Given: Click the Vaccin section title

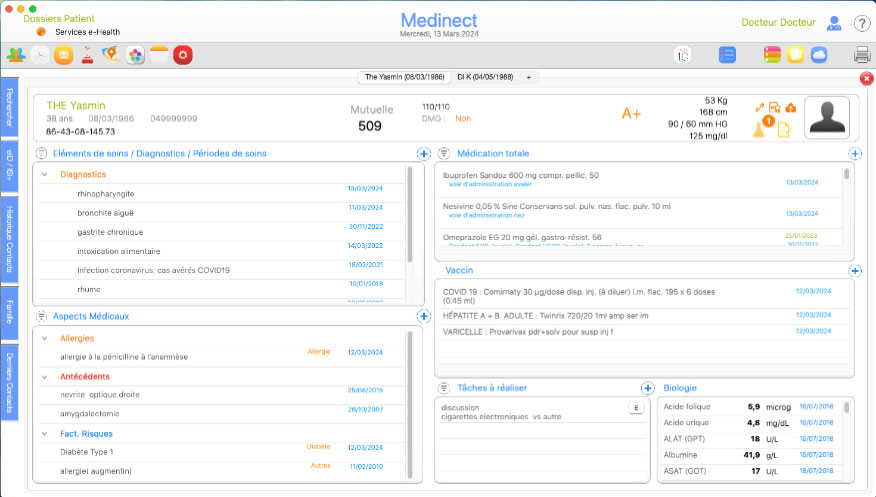Looking at the screenshot, I should (x=459, y=270).
